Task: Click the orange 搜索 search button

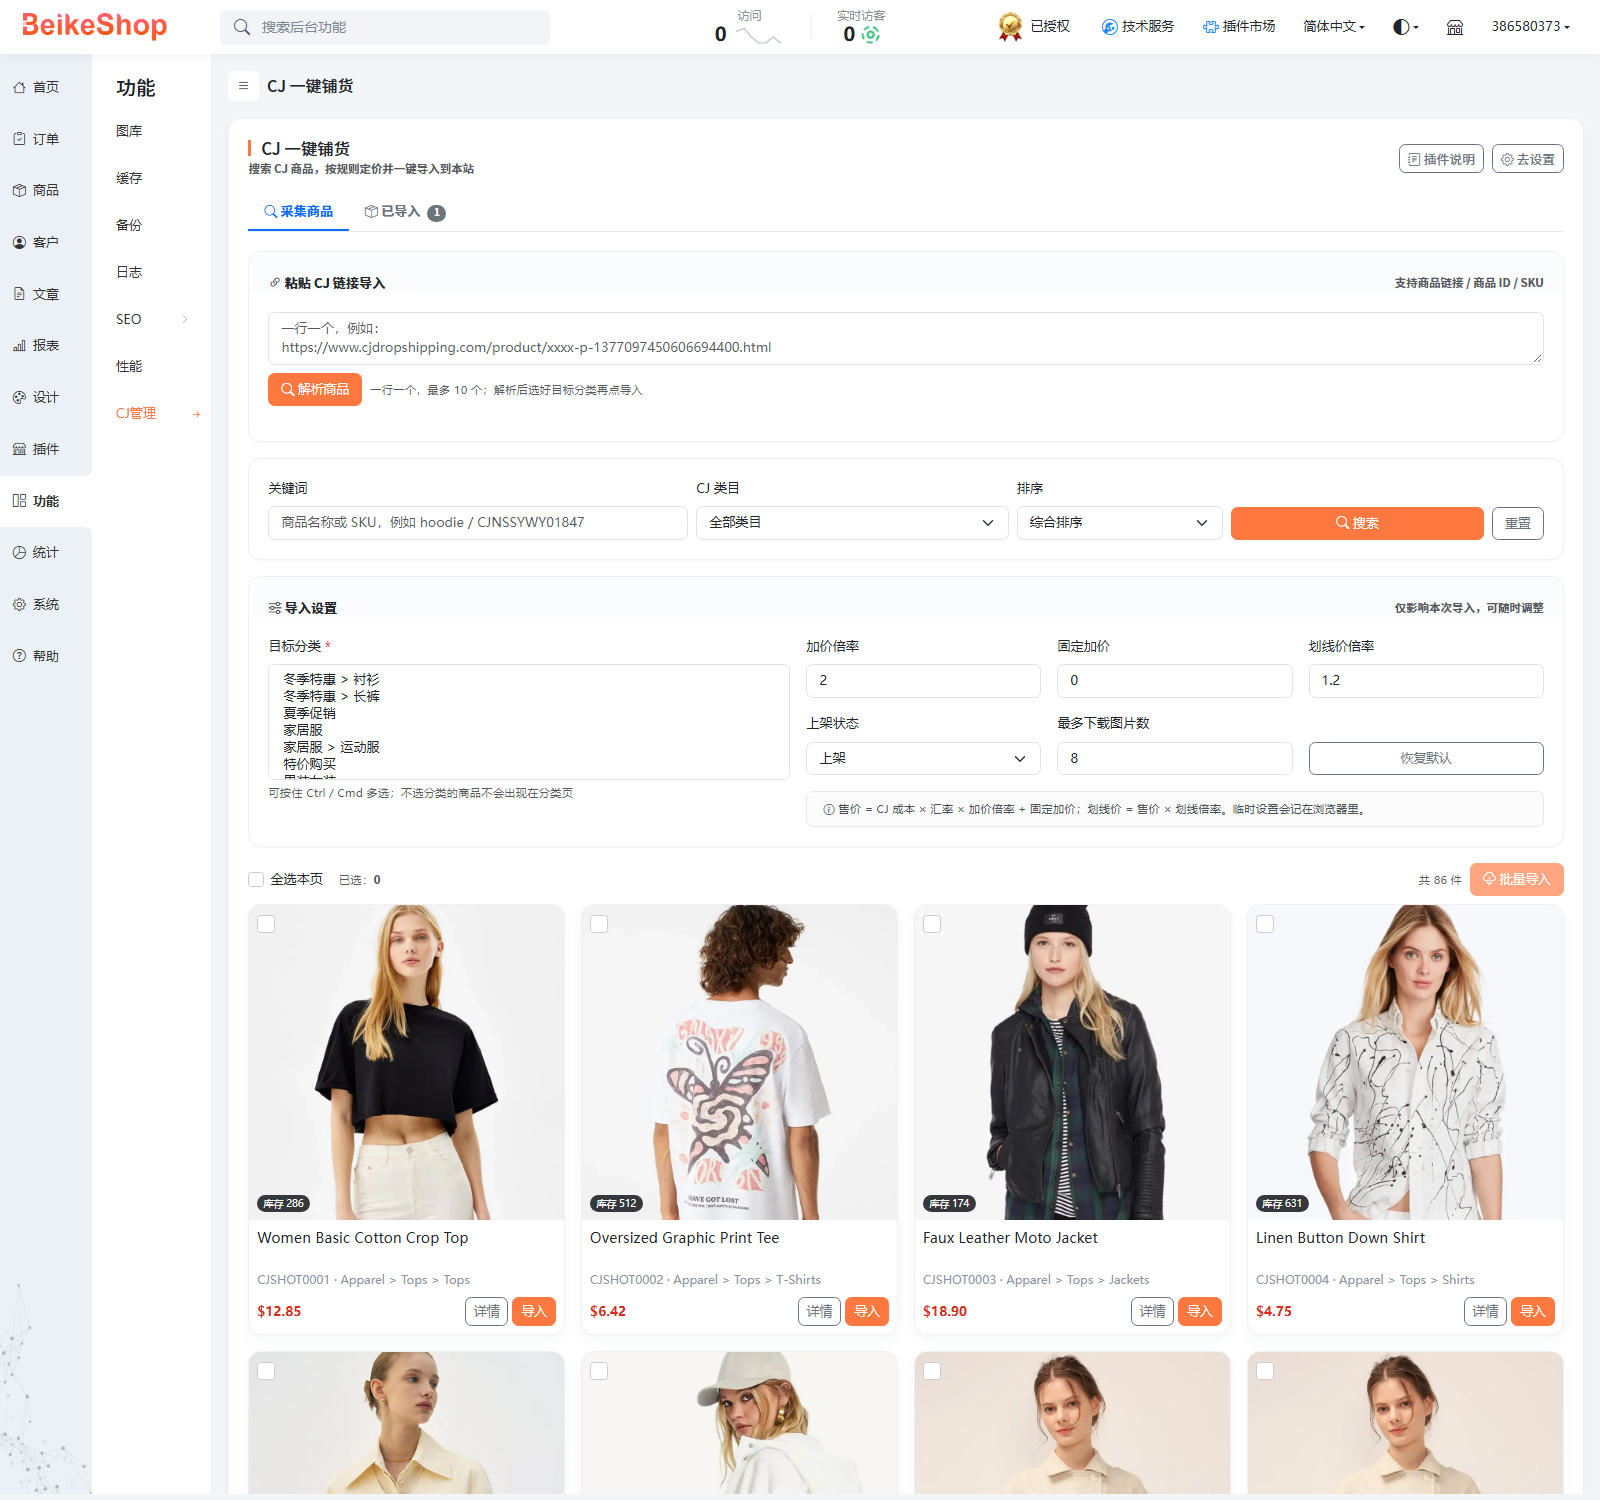Action: [1357, 523]
